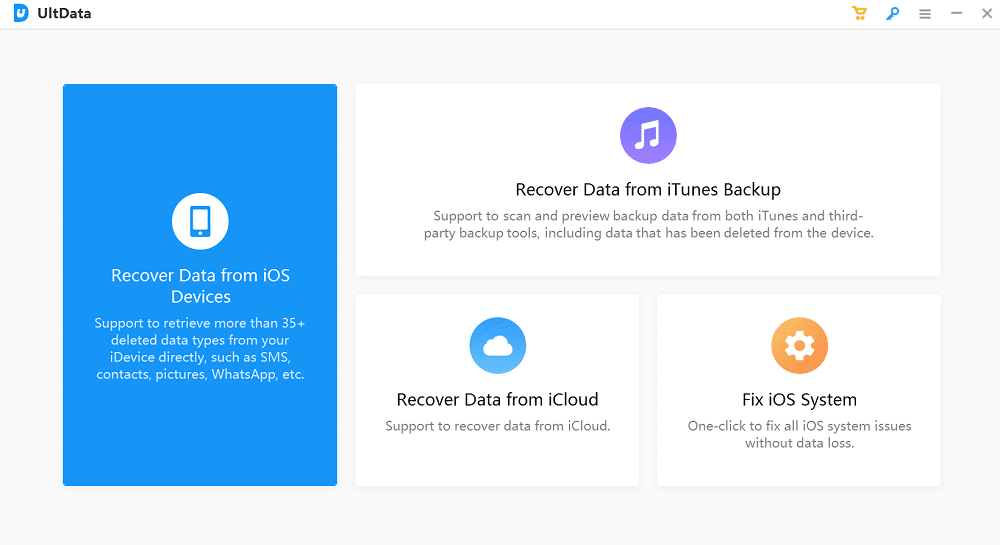This screenshot has width=1000, height=545.
Task: Click the iTunes Backup description text
Action: pyautogui.click(x=648, y=224)
